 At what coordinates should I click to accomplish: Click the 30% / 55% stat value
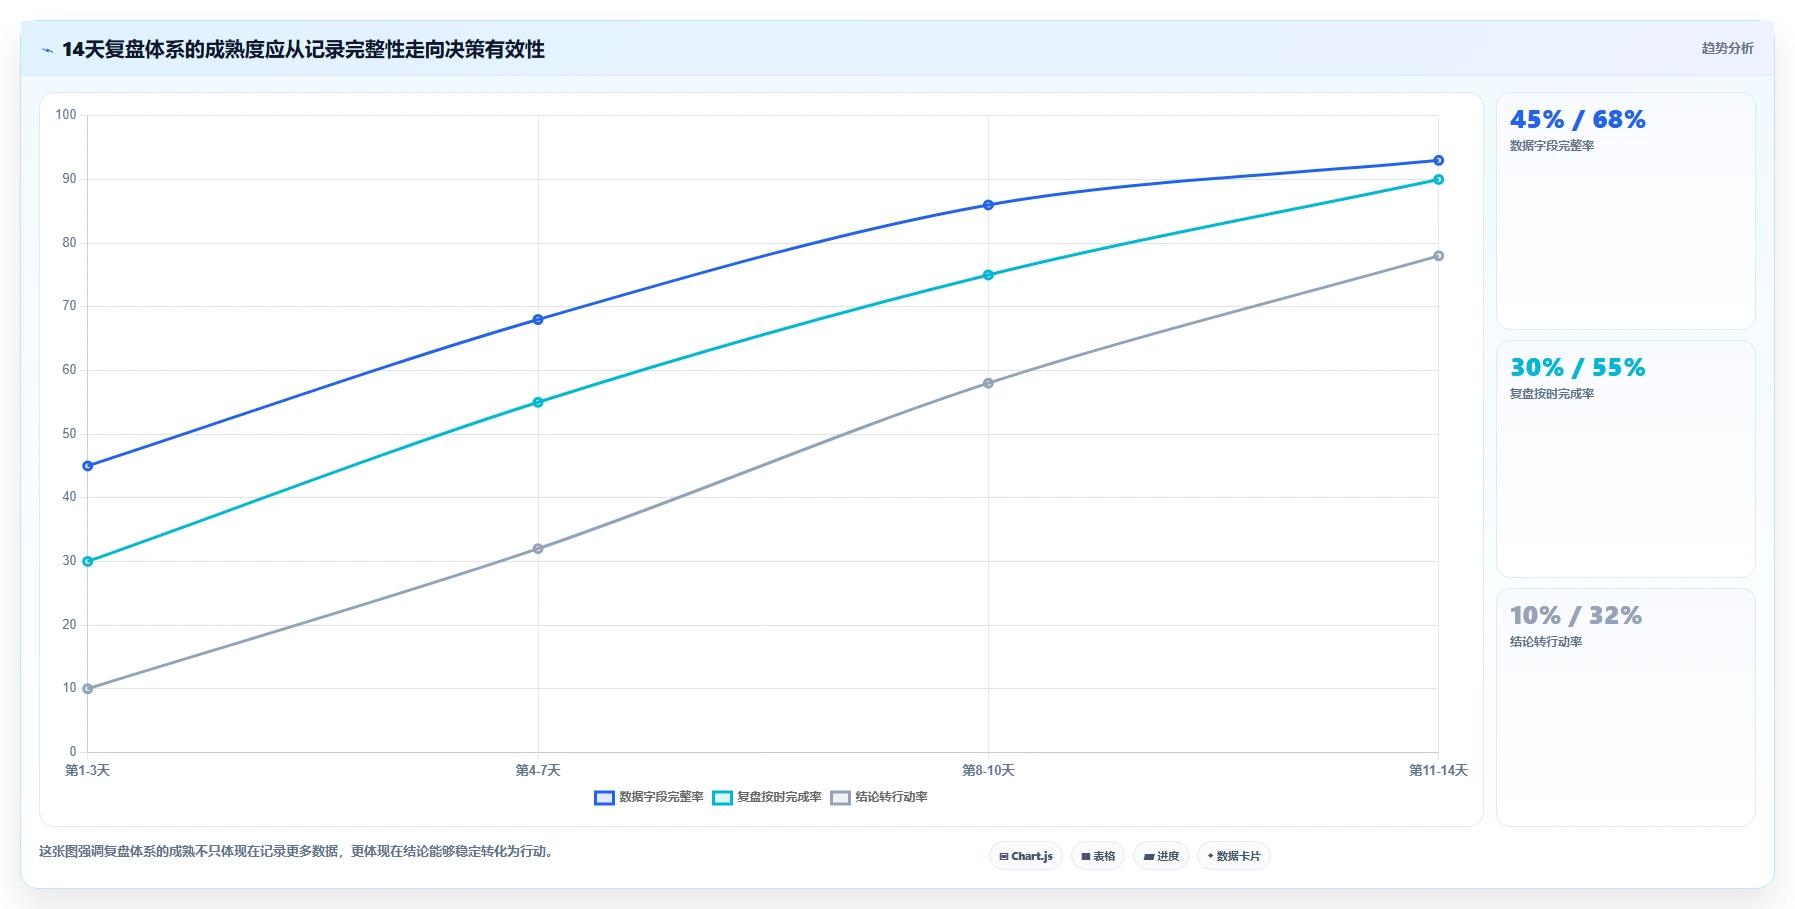click(x=1577, y=368)
